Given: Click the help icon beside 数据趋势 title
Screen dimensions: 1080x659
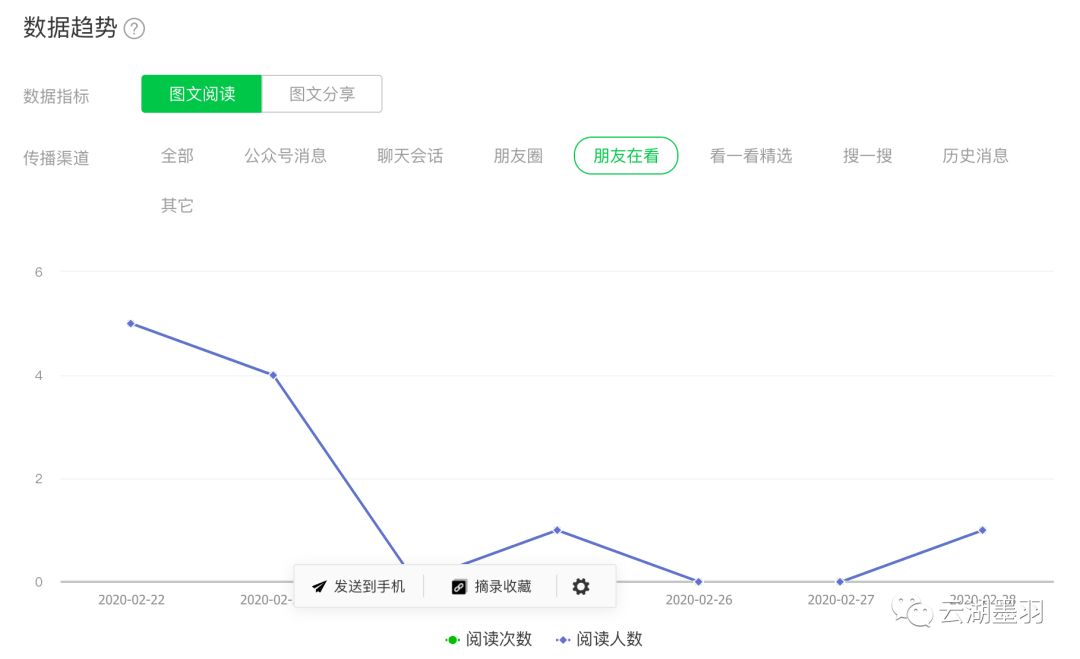Looking at the screenshot, I should [134, 29].
